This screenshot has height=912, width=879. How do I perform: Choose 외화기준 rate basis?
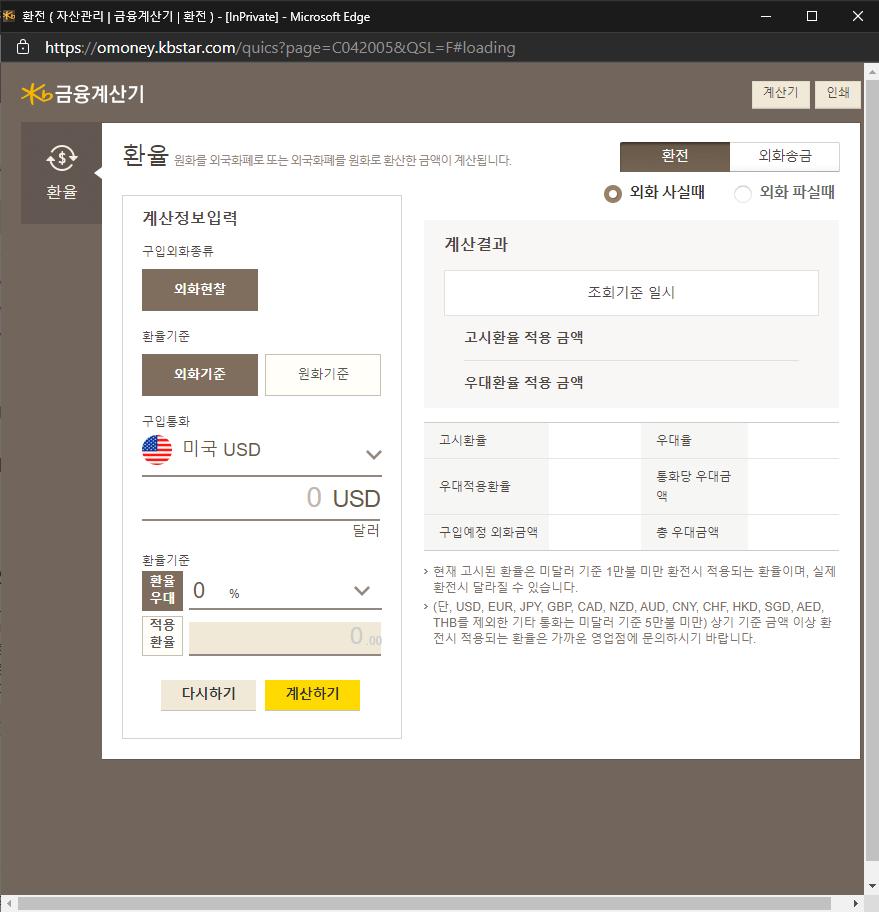pyautogui.click(x=200, y=375)
